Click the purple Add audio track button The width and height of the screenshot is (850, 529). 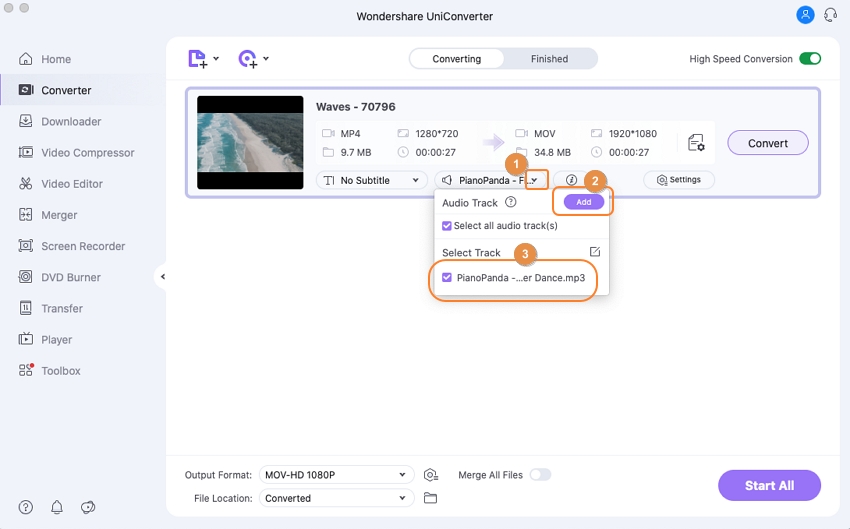584,202
